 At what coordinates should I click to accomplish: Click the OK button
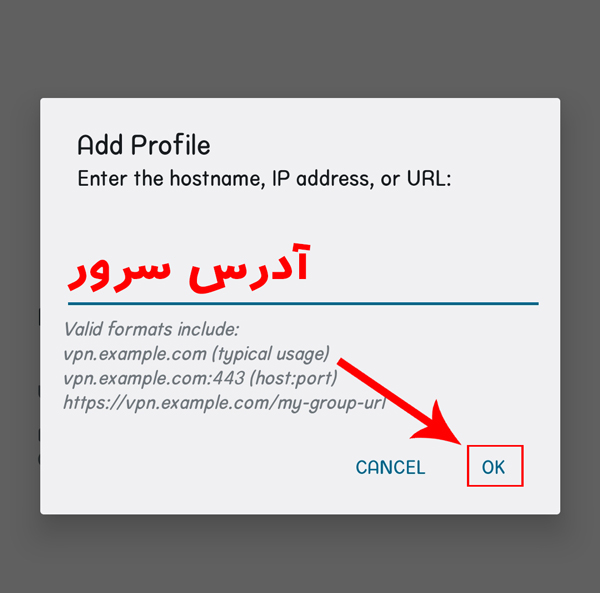[x=494, y=467]
